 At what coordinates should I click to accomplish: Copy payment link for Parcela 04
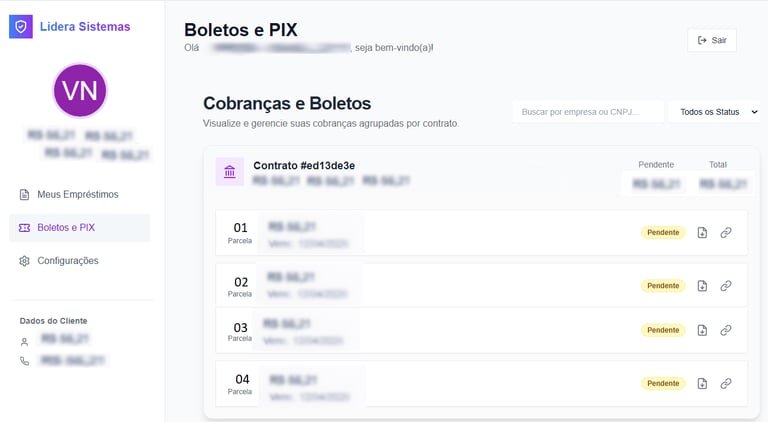point(726,383)
